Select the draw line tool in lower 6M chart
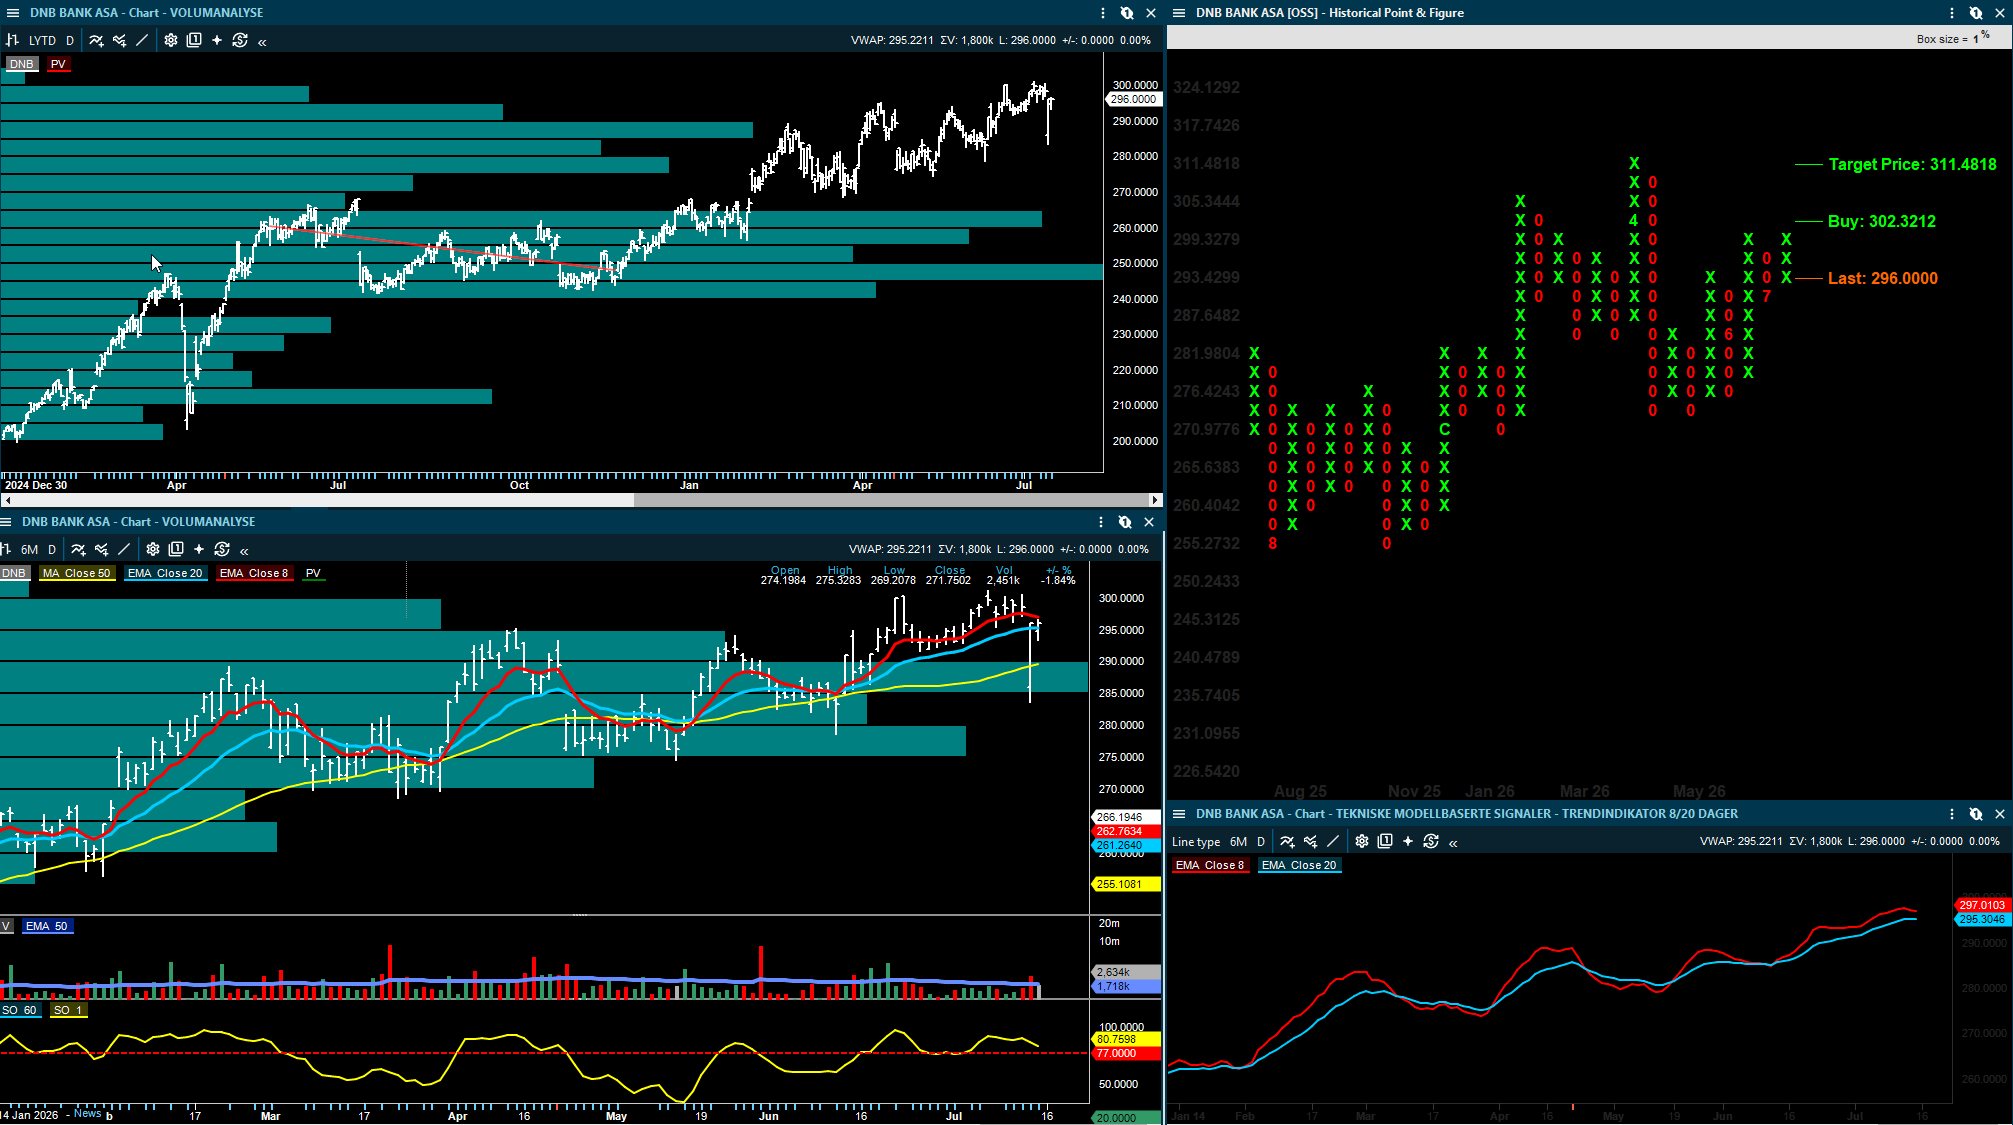Screen dimensions: 2013x1125 (x=124, y=549)
